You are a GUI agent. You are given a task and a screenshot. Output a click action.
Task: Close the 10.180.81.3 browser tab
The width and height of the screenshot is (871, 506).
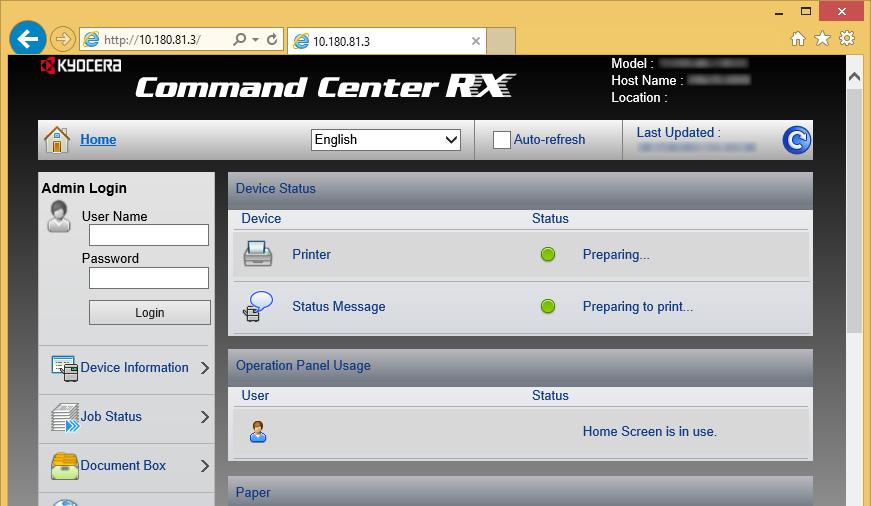(475, 41)
